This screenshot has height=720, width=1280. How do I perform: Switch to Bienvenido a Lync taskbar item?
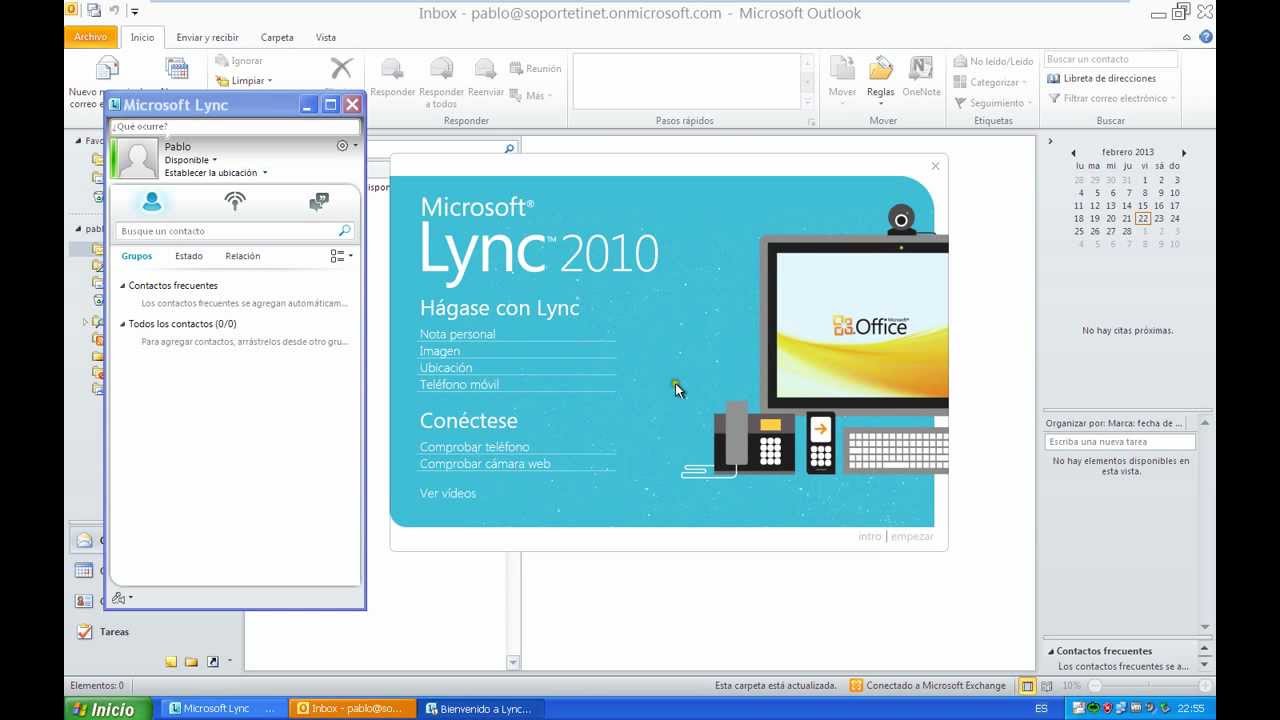[x=483, y=709]
